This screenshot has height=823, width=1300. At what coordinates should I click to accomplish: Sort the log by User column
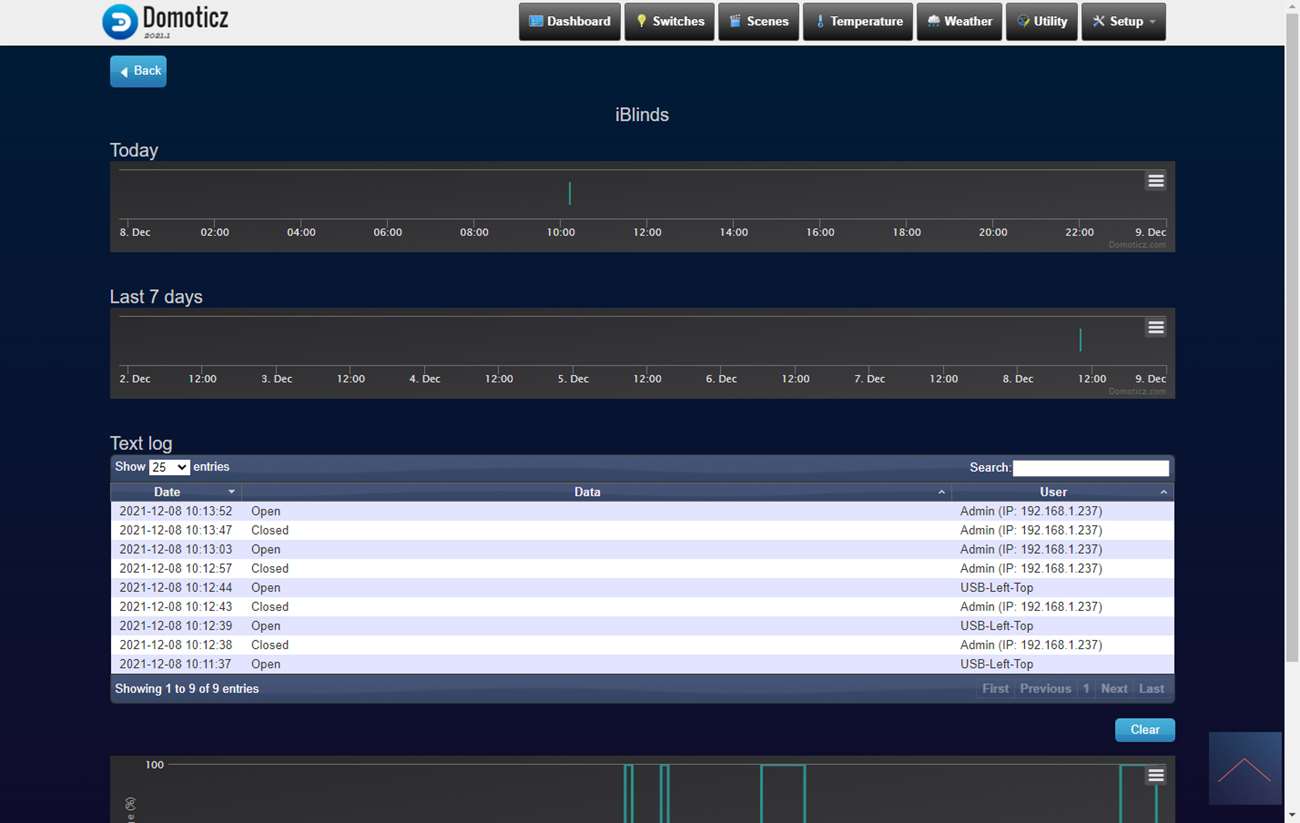[x=1053, y=492]
